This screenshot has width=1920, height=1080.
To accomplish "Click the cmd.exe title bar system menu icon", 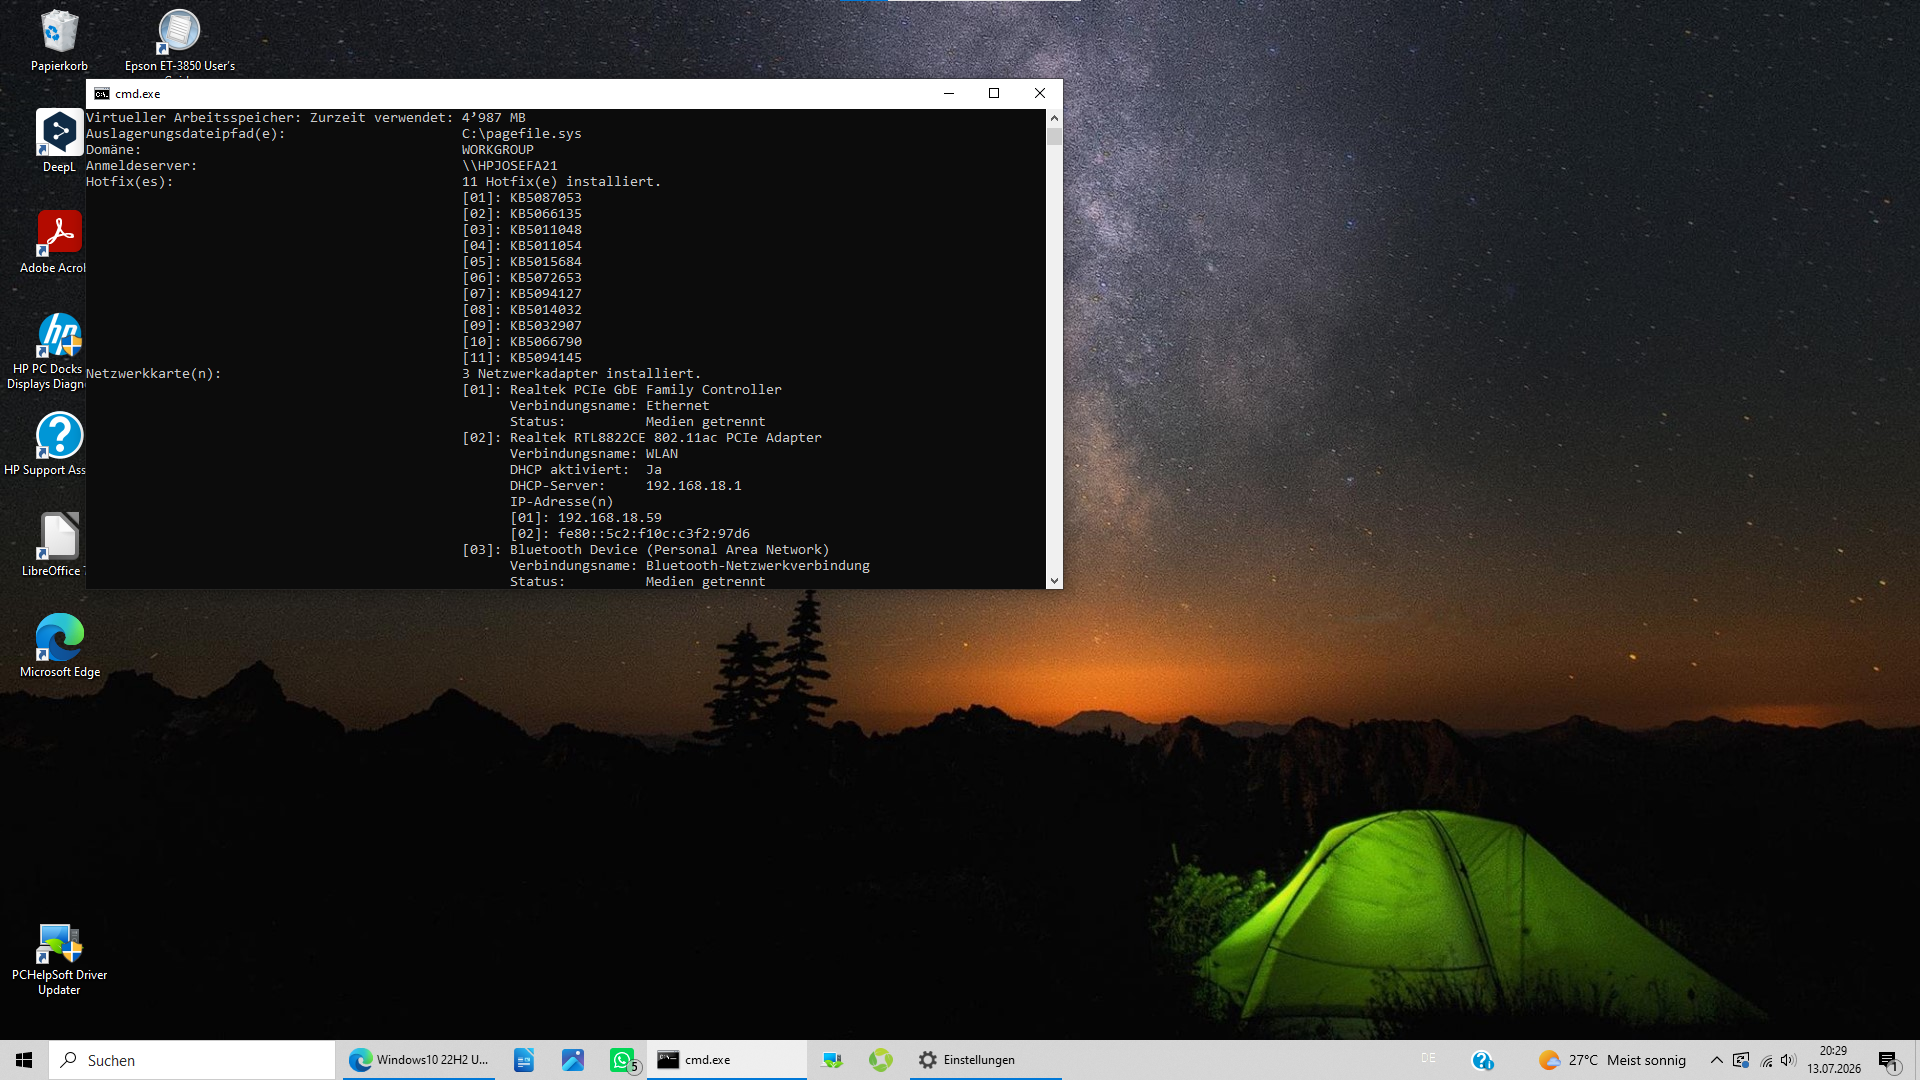I will 101,94.
